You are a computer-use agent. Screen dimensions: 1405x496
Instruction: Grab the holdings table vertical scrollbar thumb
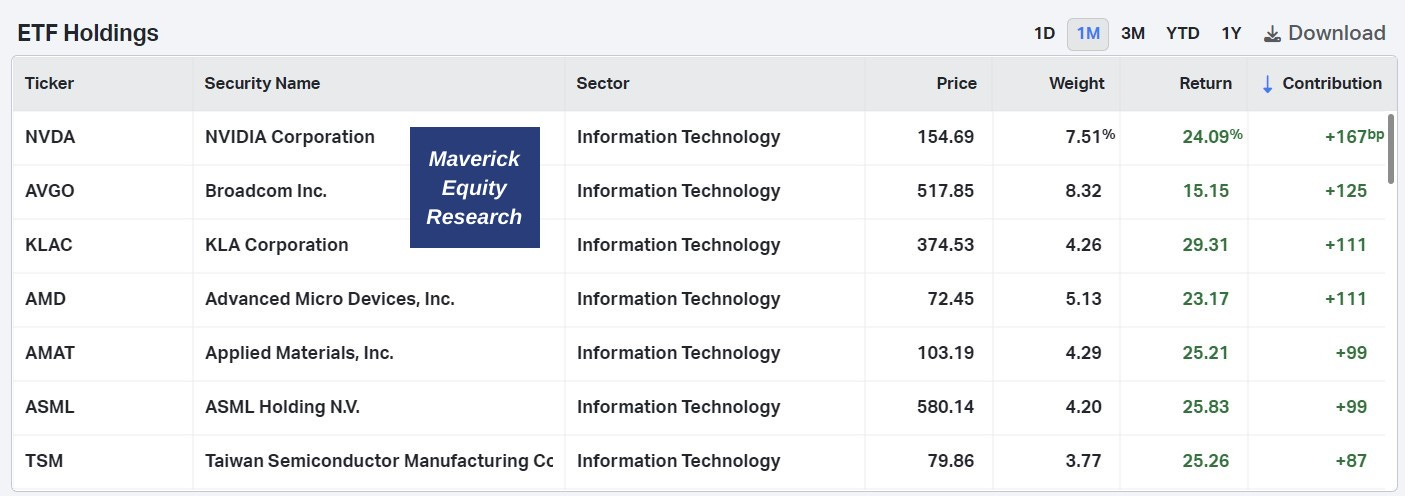(x=1391, y=149)
